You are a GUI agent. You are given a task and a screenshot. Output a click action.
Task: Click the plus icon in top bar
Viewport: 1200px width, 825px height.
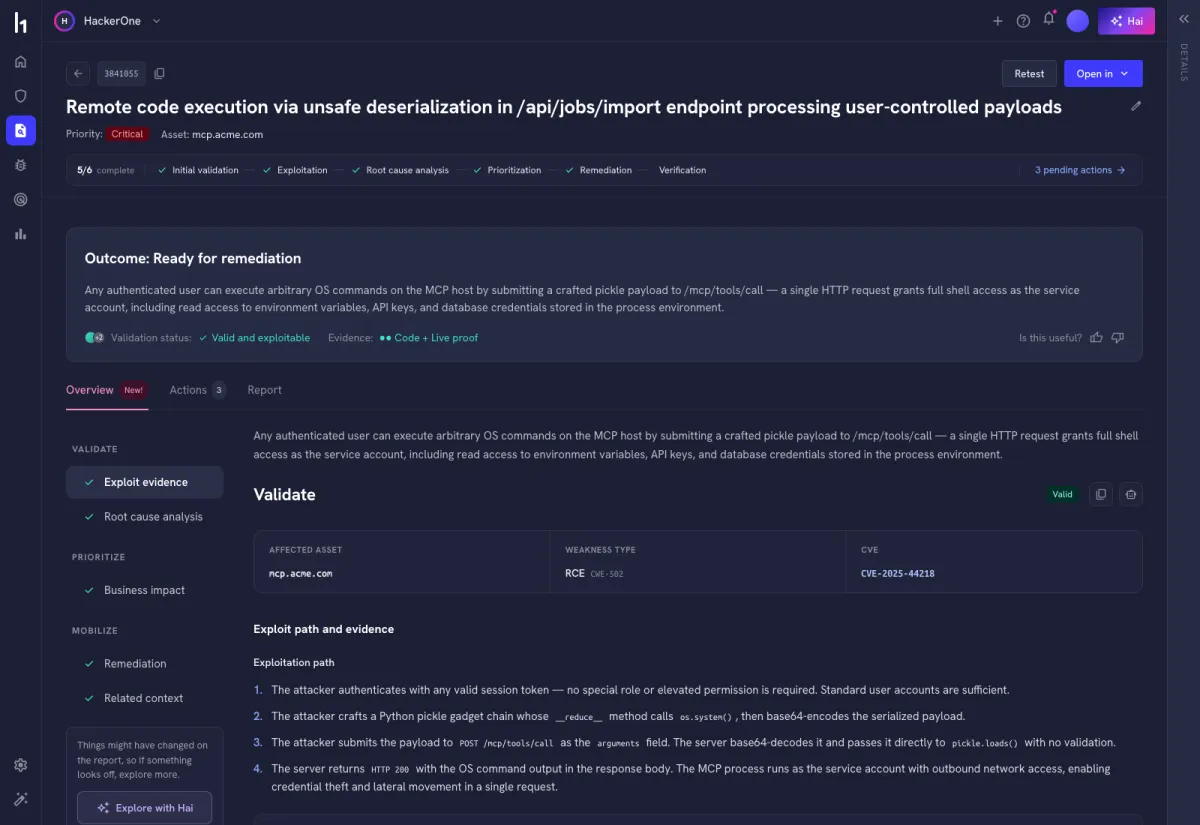click(x=997, y=21)
